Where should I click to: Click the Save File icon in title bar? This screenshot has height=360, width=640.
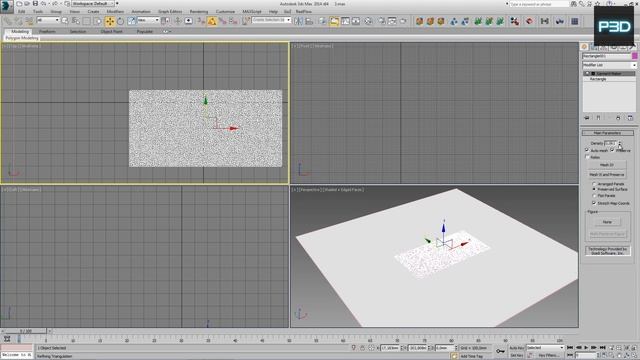(35, 4)
